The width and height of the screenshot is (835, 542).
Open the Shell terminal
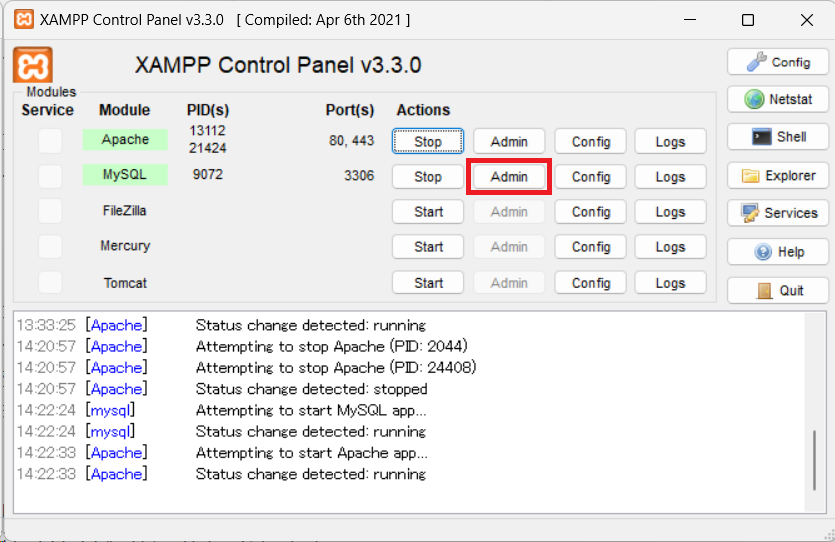tap(777, 137)
